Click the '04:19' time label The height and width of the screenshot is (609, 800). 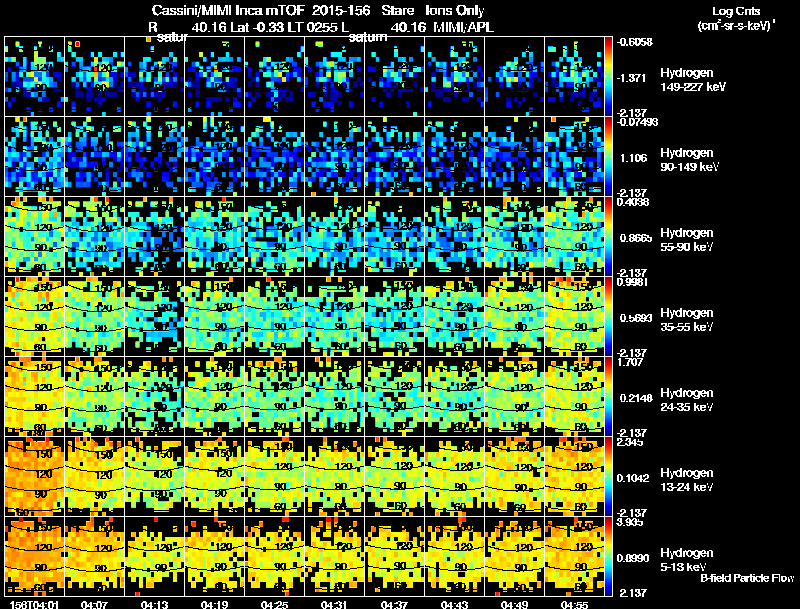pos(214,604)
